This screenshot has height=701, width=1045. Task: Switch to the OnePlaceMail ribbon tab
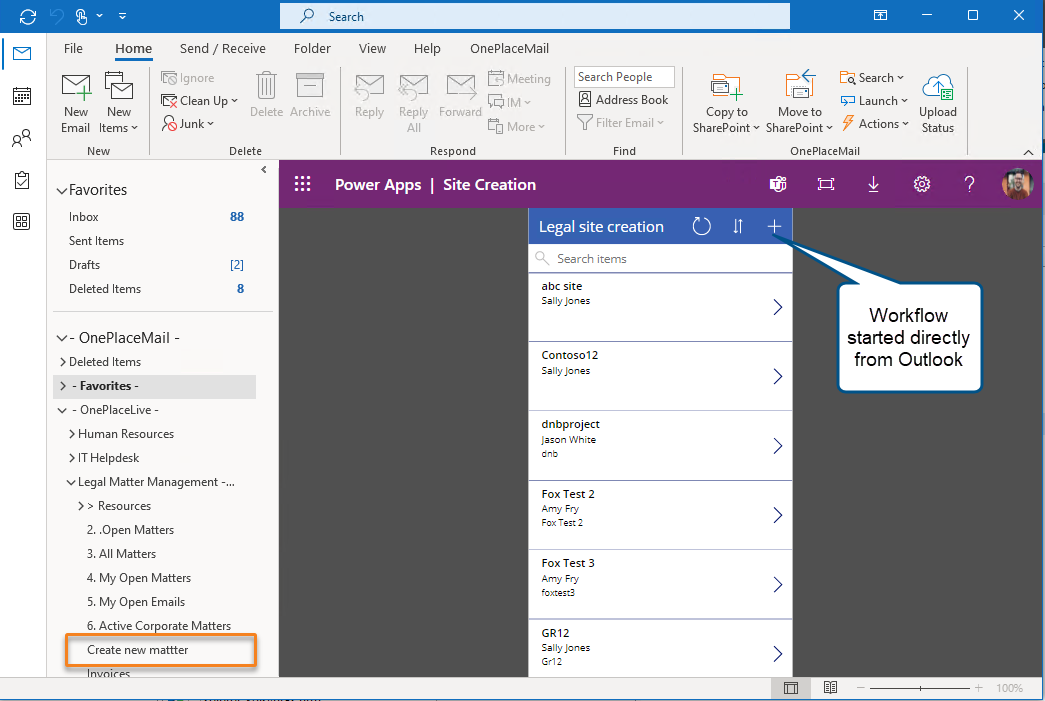click(509, 48)
